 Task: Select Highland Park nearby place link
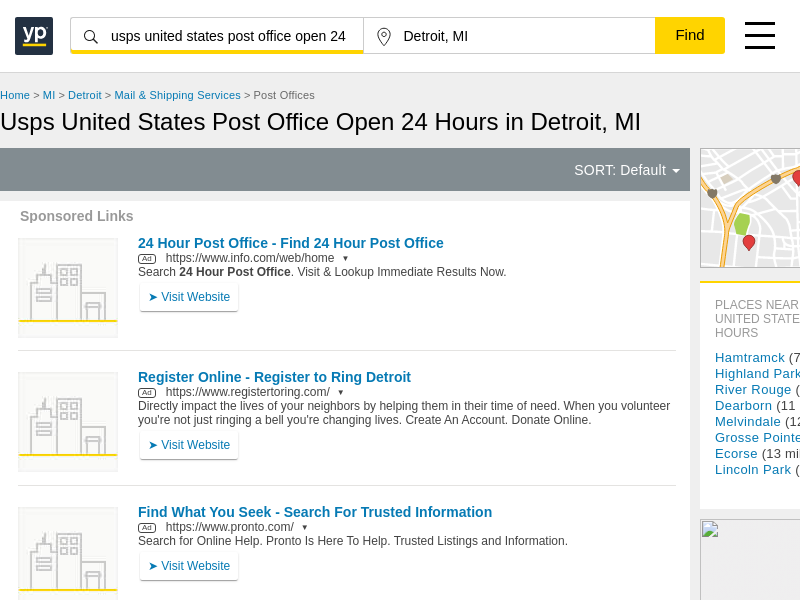(757, 374)
